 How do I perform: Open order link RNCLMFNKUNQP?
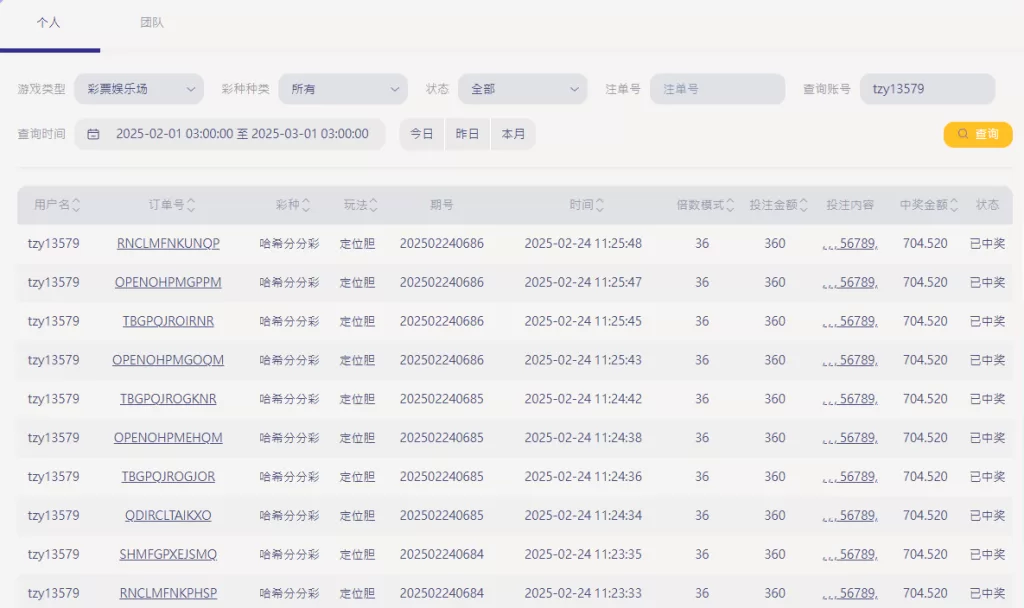click(x=168, y=244)
